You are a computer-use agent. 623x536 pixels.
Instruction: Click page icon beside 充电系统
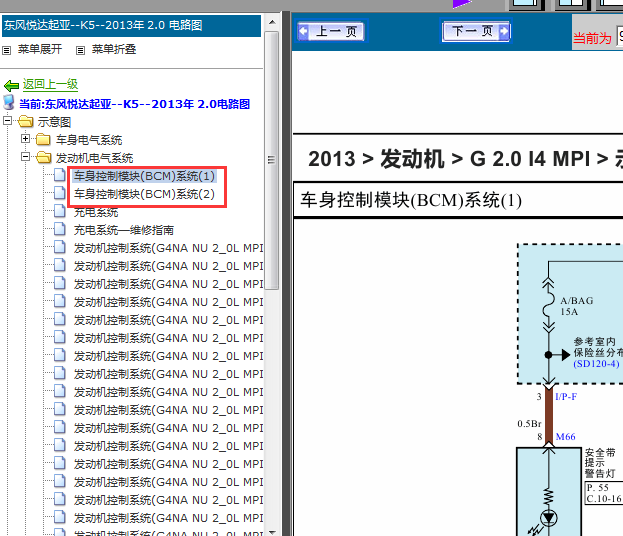[60, 211]
